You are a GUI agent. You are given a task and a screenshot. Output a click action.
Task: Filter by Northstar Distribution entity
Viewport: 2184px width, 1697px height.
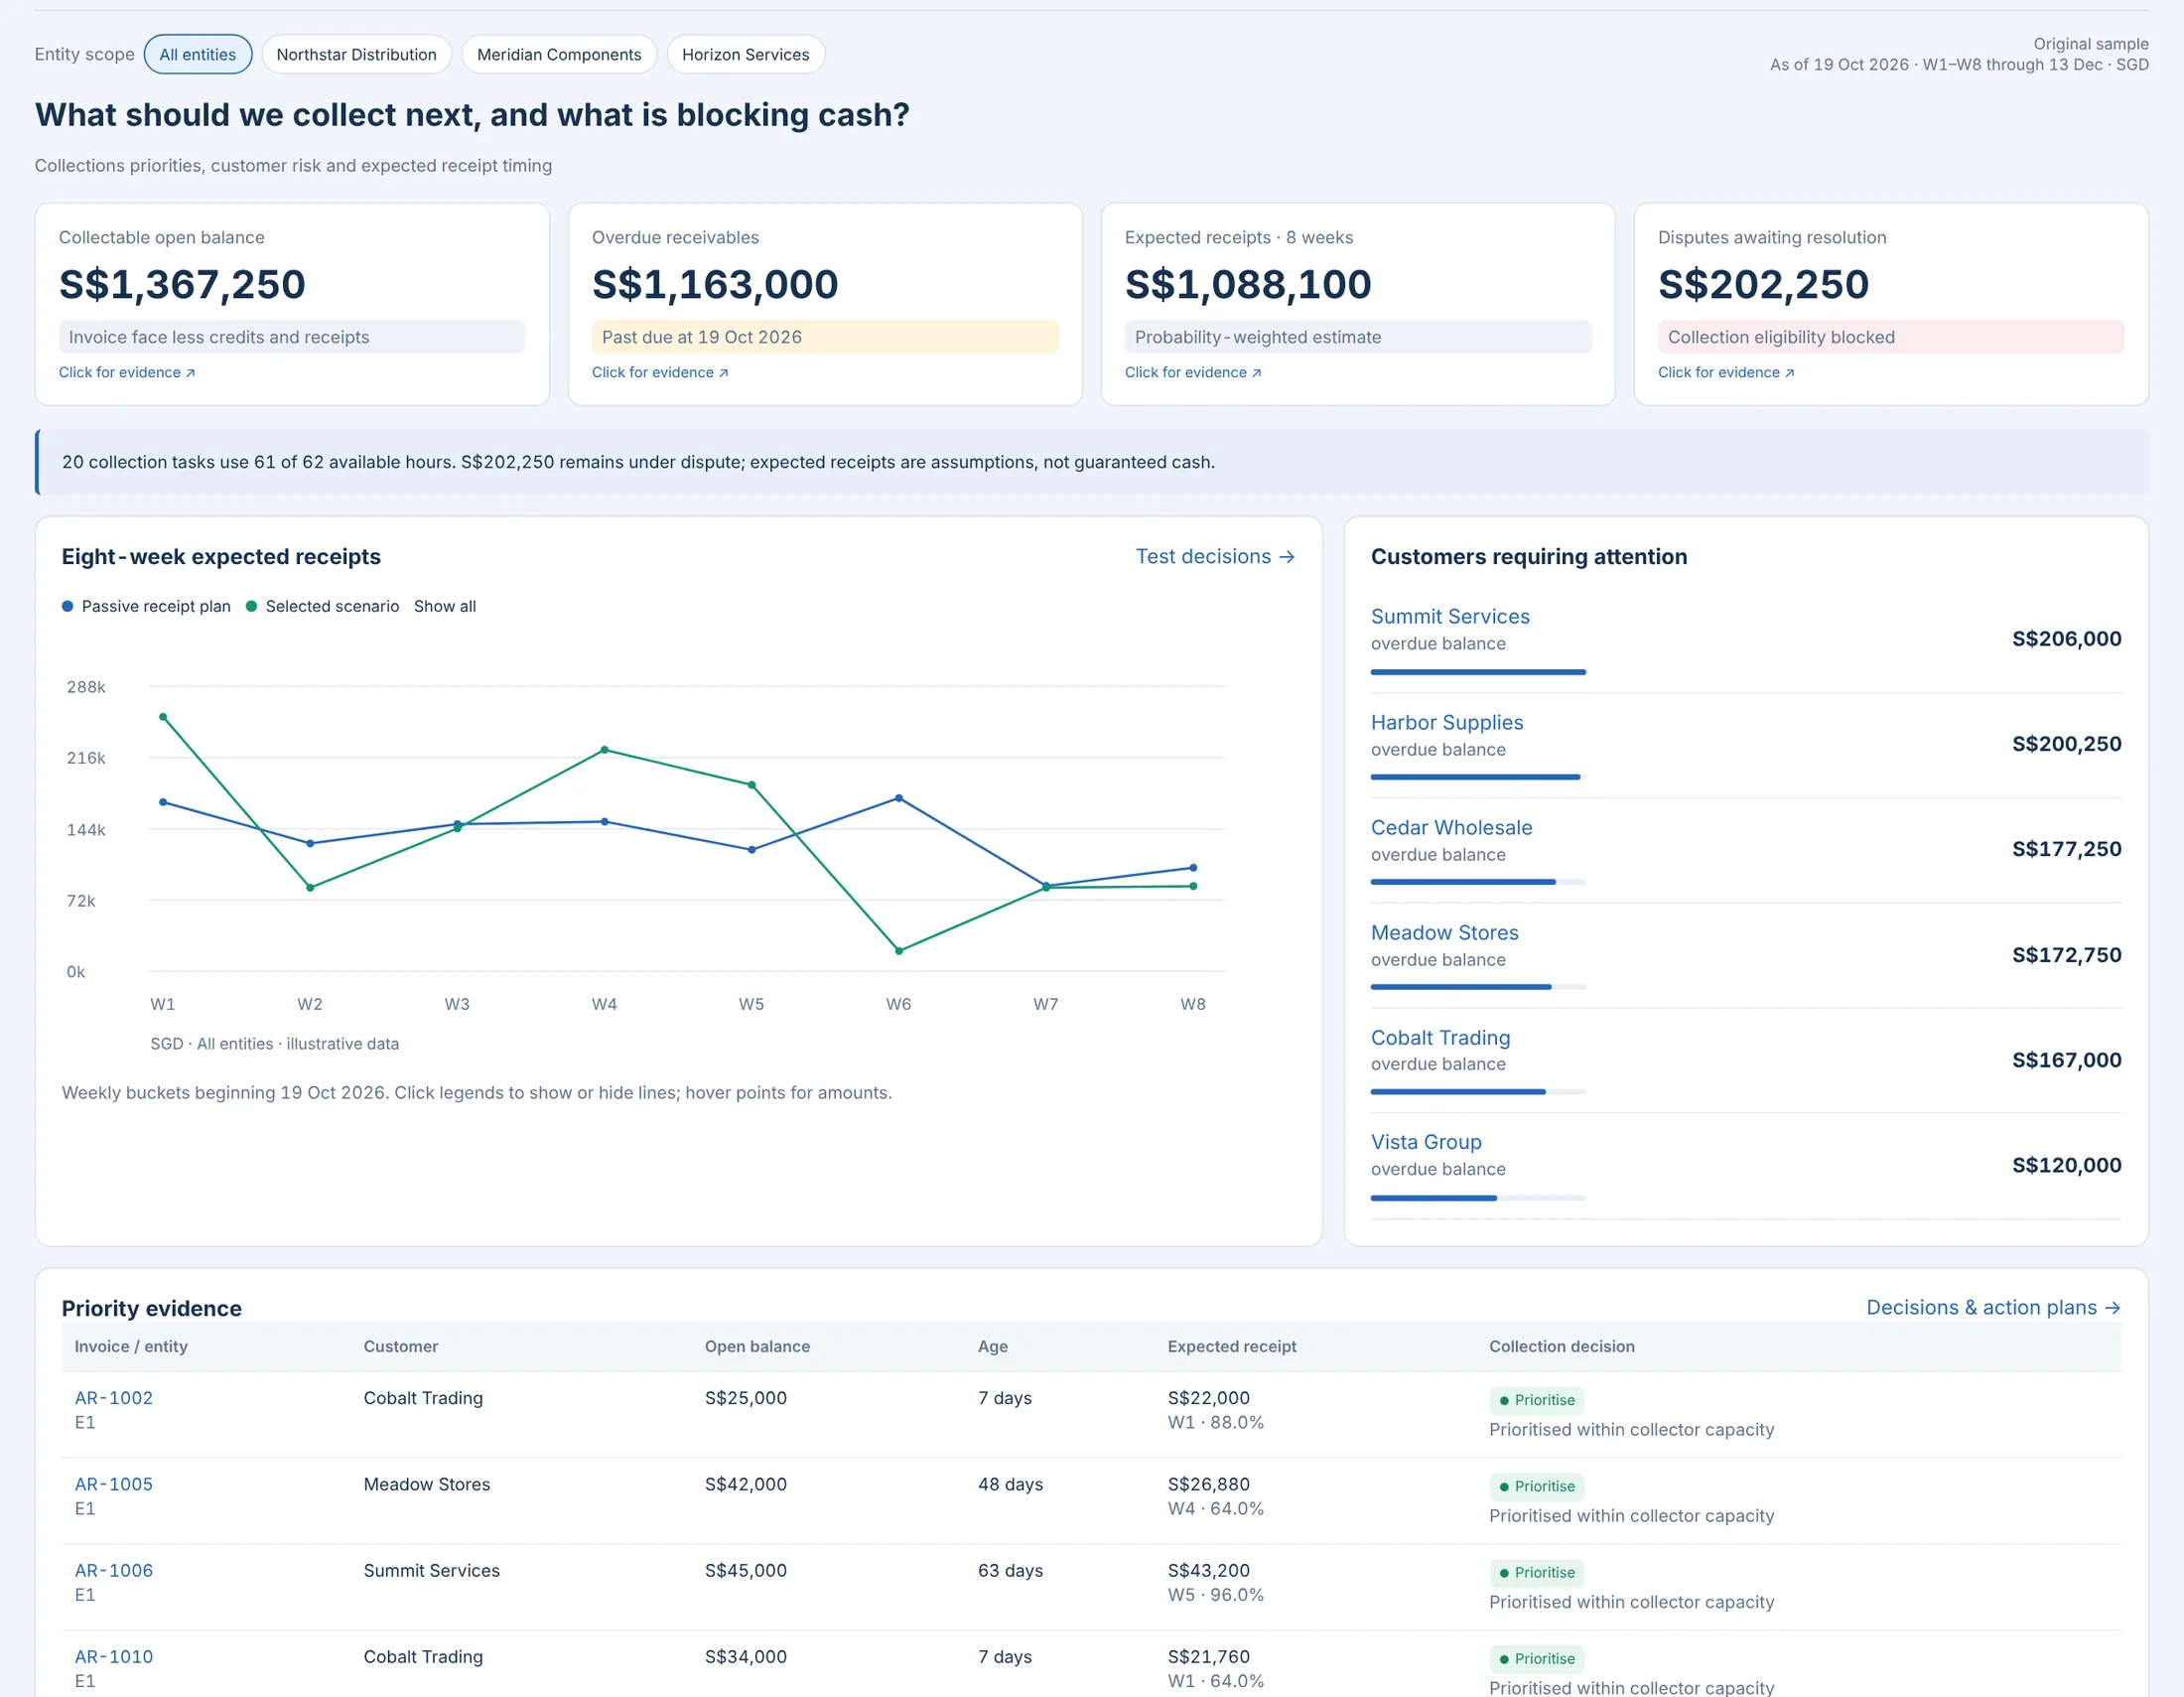point(356,54)
